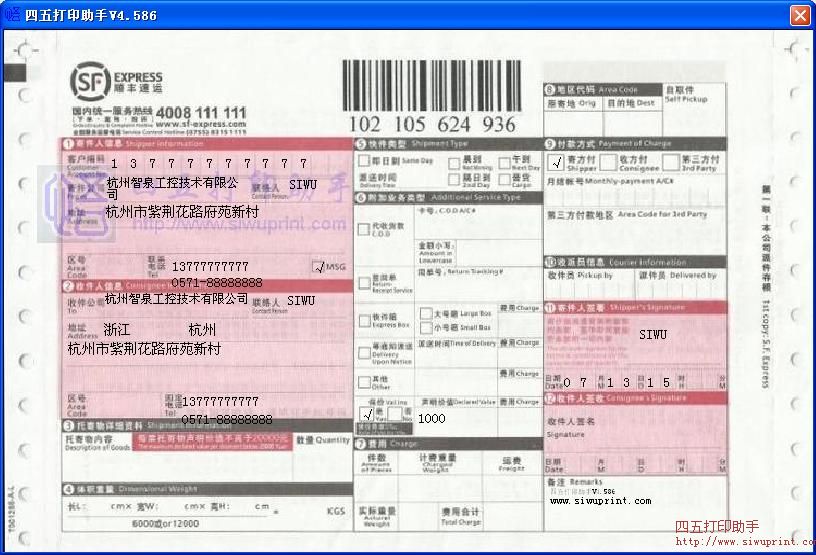This screenshot has height=555, width=816.
Task: Tick the 即日到 Same Day checkbox
Action: pos(364,161)
